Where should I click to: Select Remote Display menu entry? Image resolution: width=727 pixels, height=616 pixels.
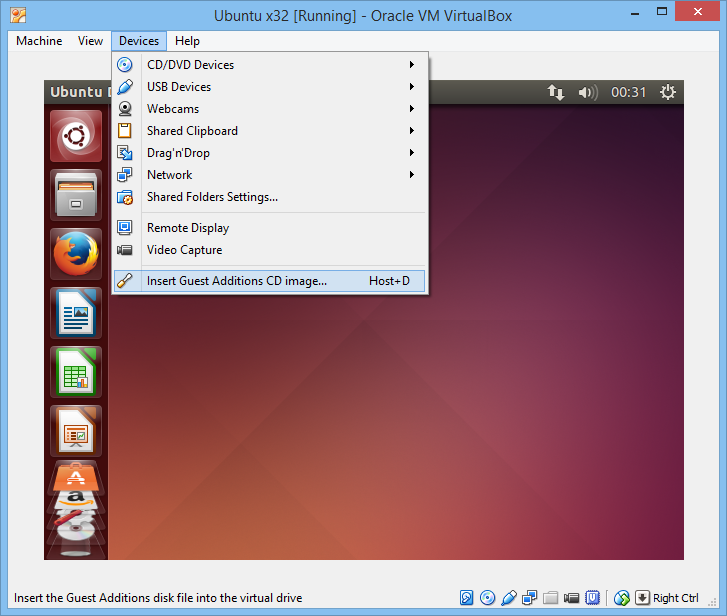[269, 228]
